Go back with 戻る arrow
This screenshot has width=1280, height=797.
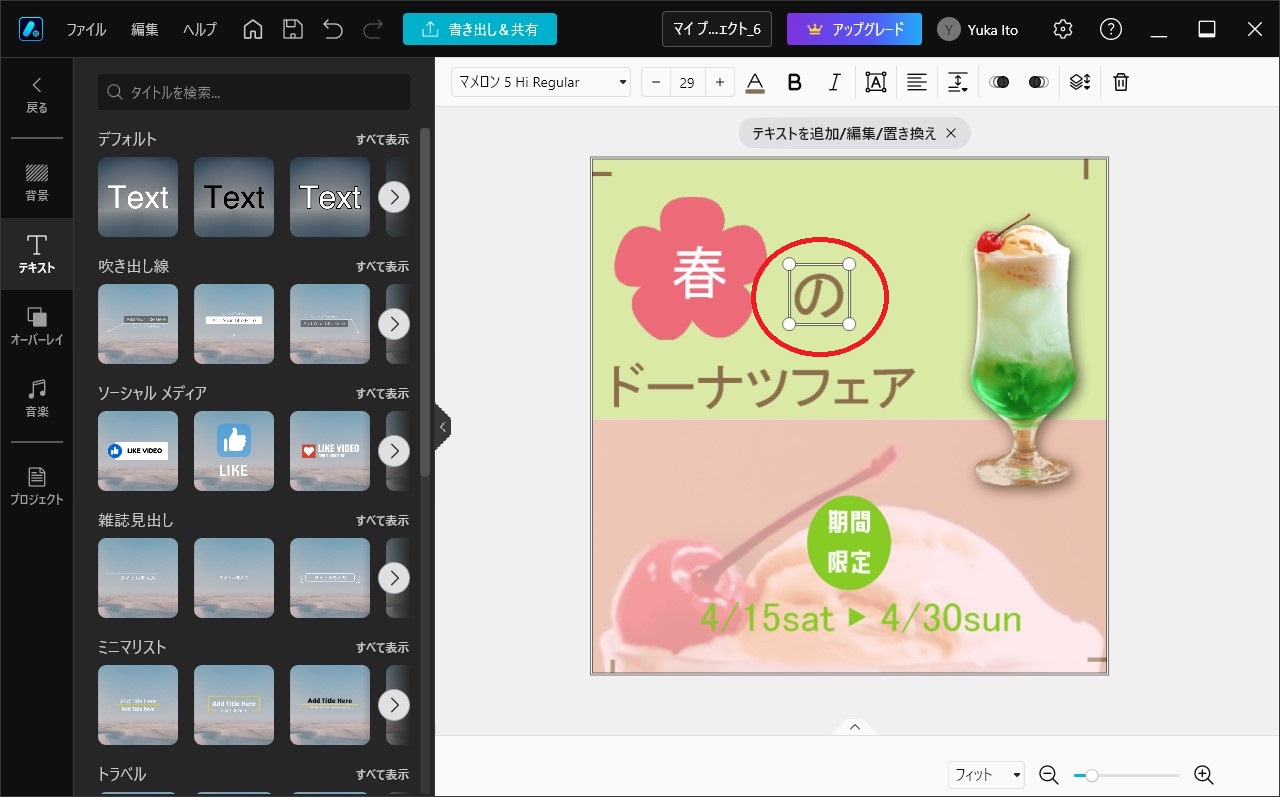(x=37, y=95)
